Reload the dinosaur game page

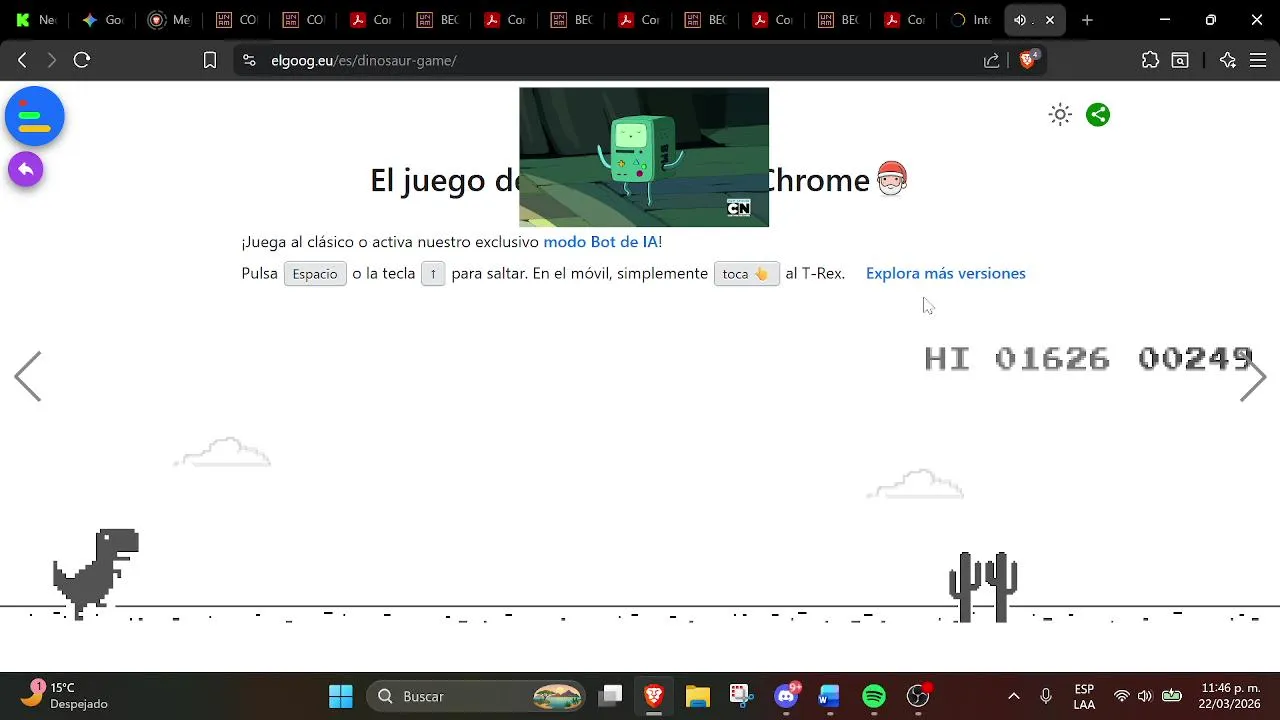82,60
